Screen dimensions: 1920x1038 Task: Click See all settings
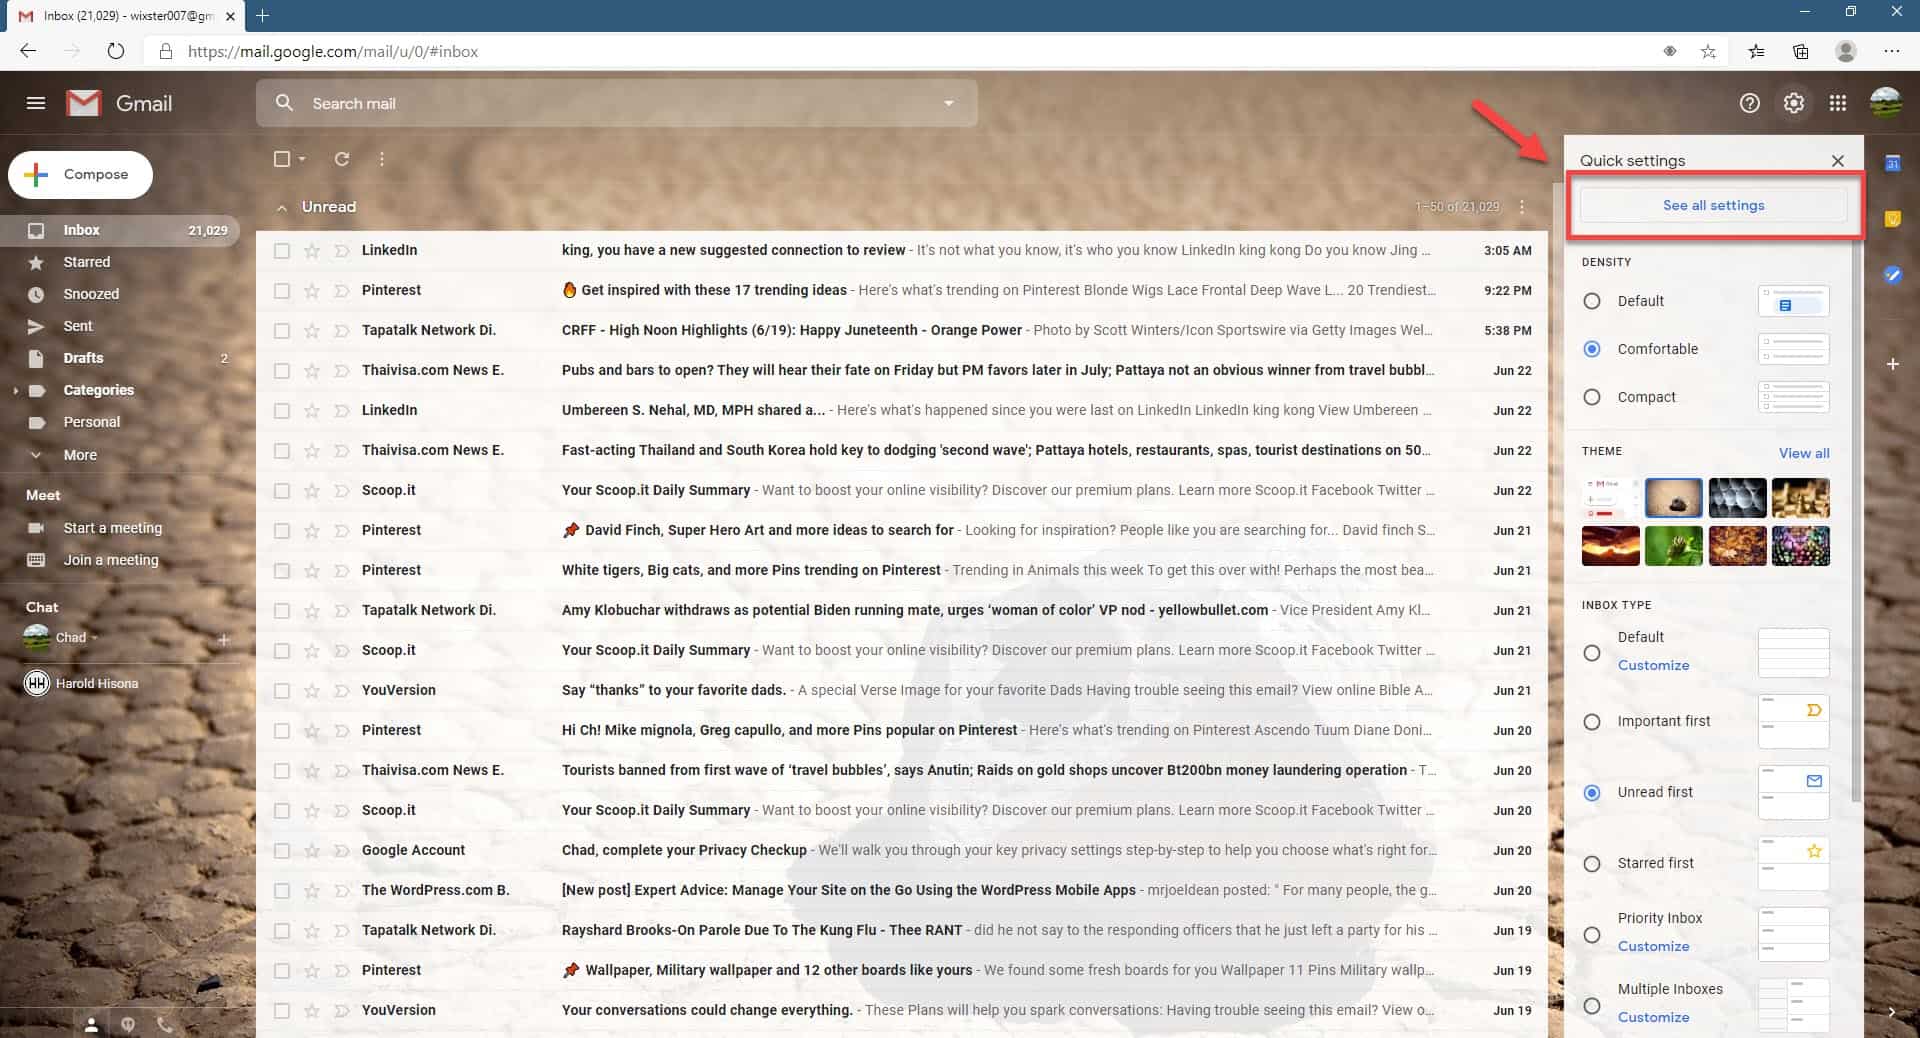(1713, 205)
